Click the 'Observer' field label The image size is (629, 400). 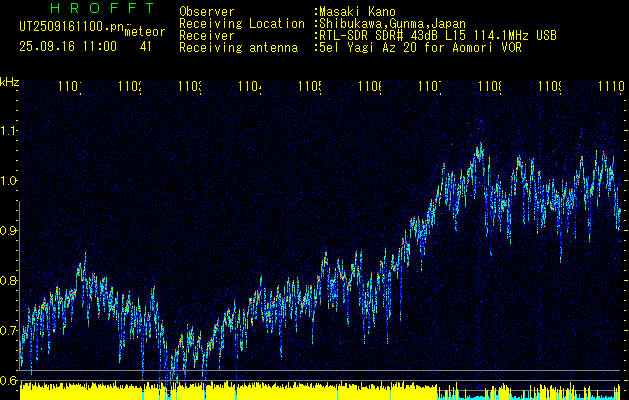click(207, 12)
